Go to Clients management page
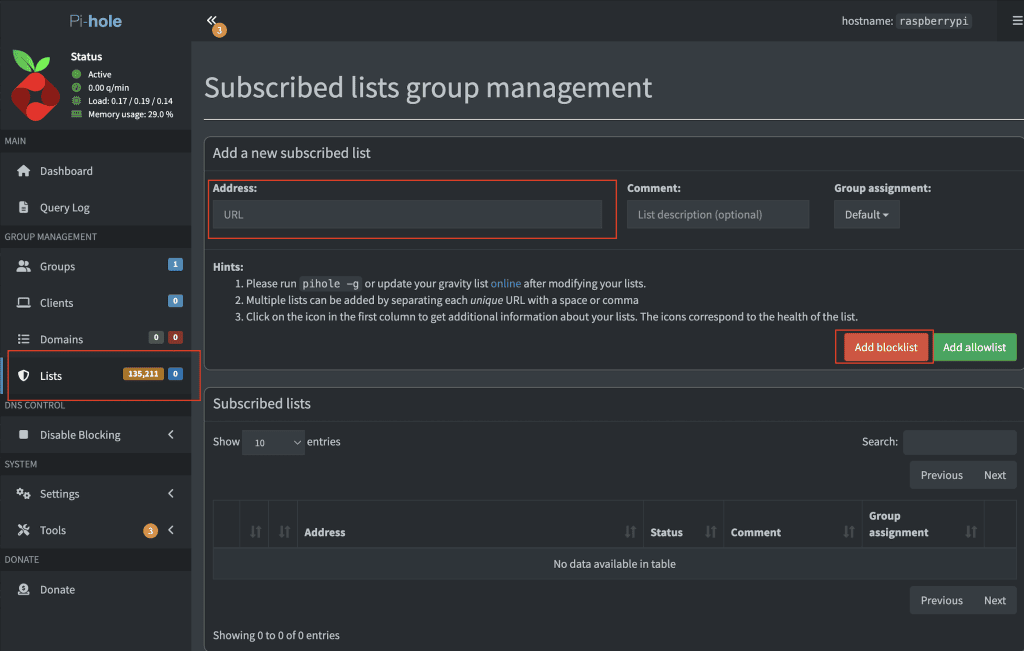The width and height of the screenshot is (1024, 651). 95,303
